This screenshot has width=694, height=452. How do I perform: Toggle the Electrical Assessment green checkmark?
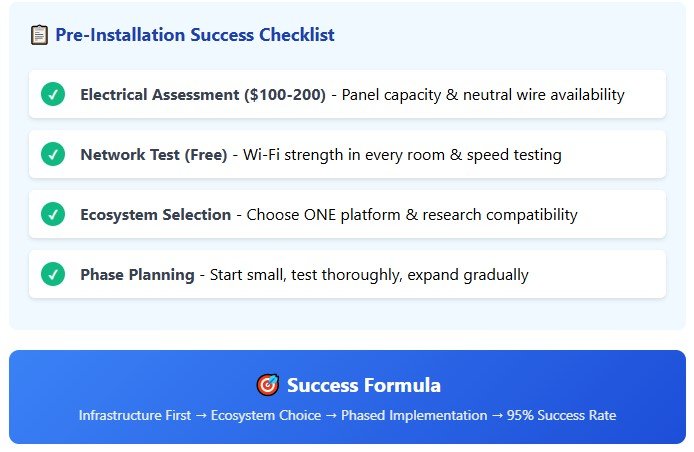[53, 94]
